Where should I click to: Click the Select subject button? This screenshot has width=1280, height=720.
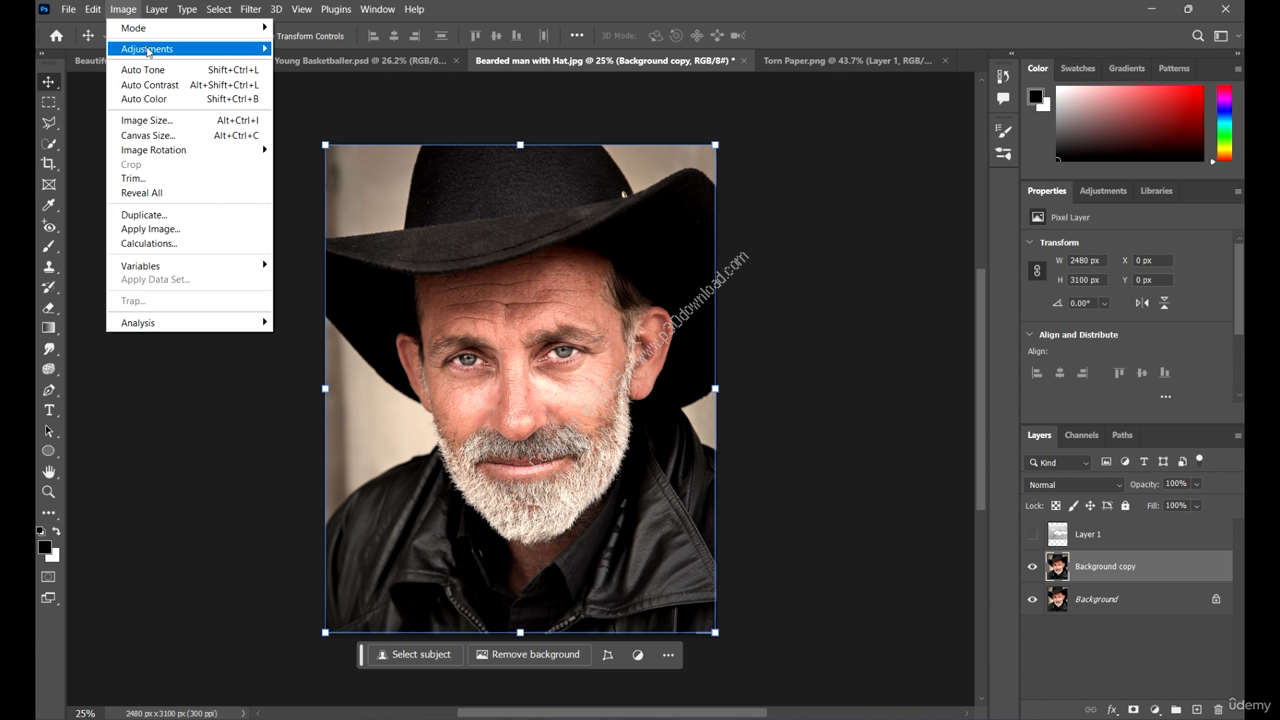(413, 655)
